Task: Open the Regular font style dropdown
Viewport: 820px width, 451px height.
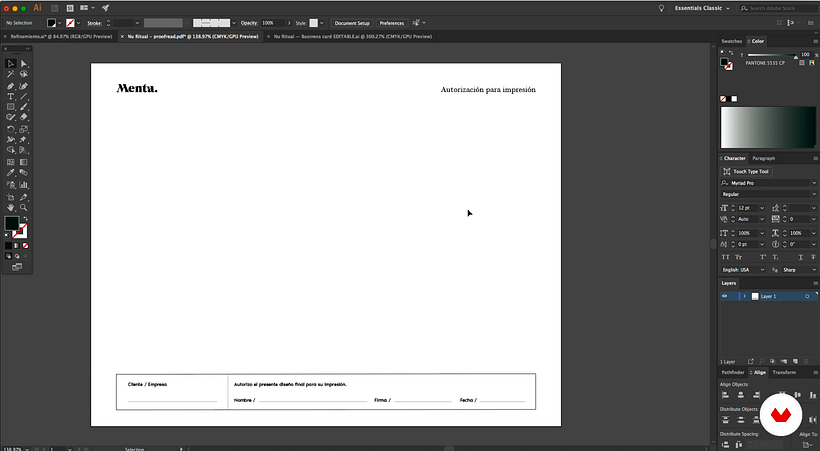Action: pyautogui.click(x=813, y=194)
